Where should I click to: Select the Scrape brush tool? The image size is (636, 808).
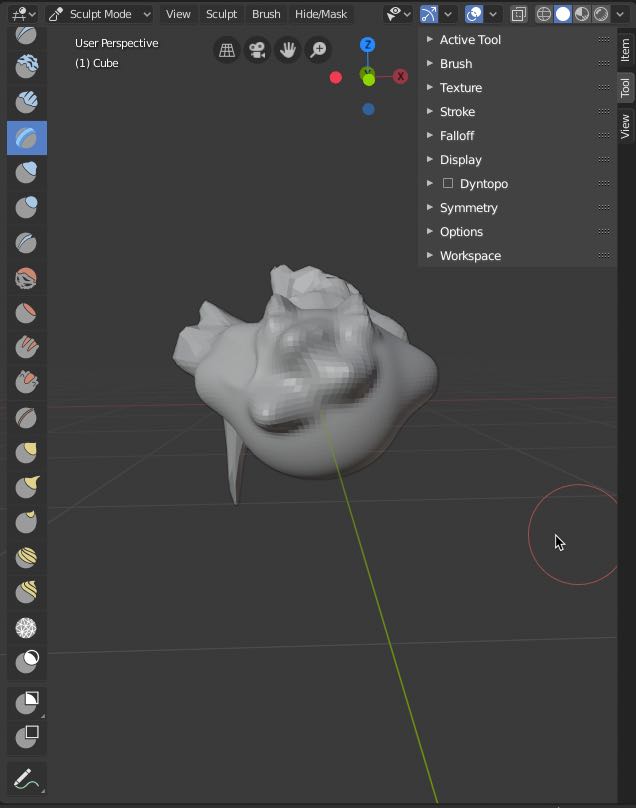(27, 382)
